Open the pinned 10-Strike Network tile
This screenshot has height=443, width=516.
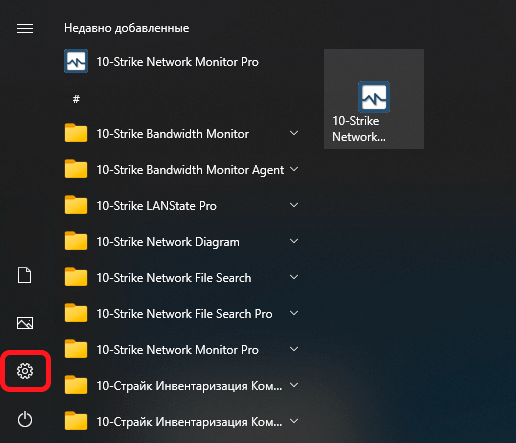point(374,99)
